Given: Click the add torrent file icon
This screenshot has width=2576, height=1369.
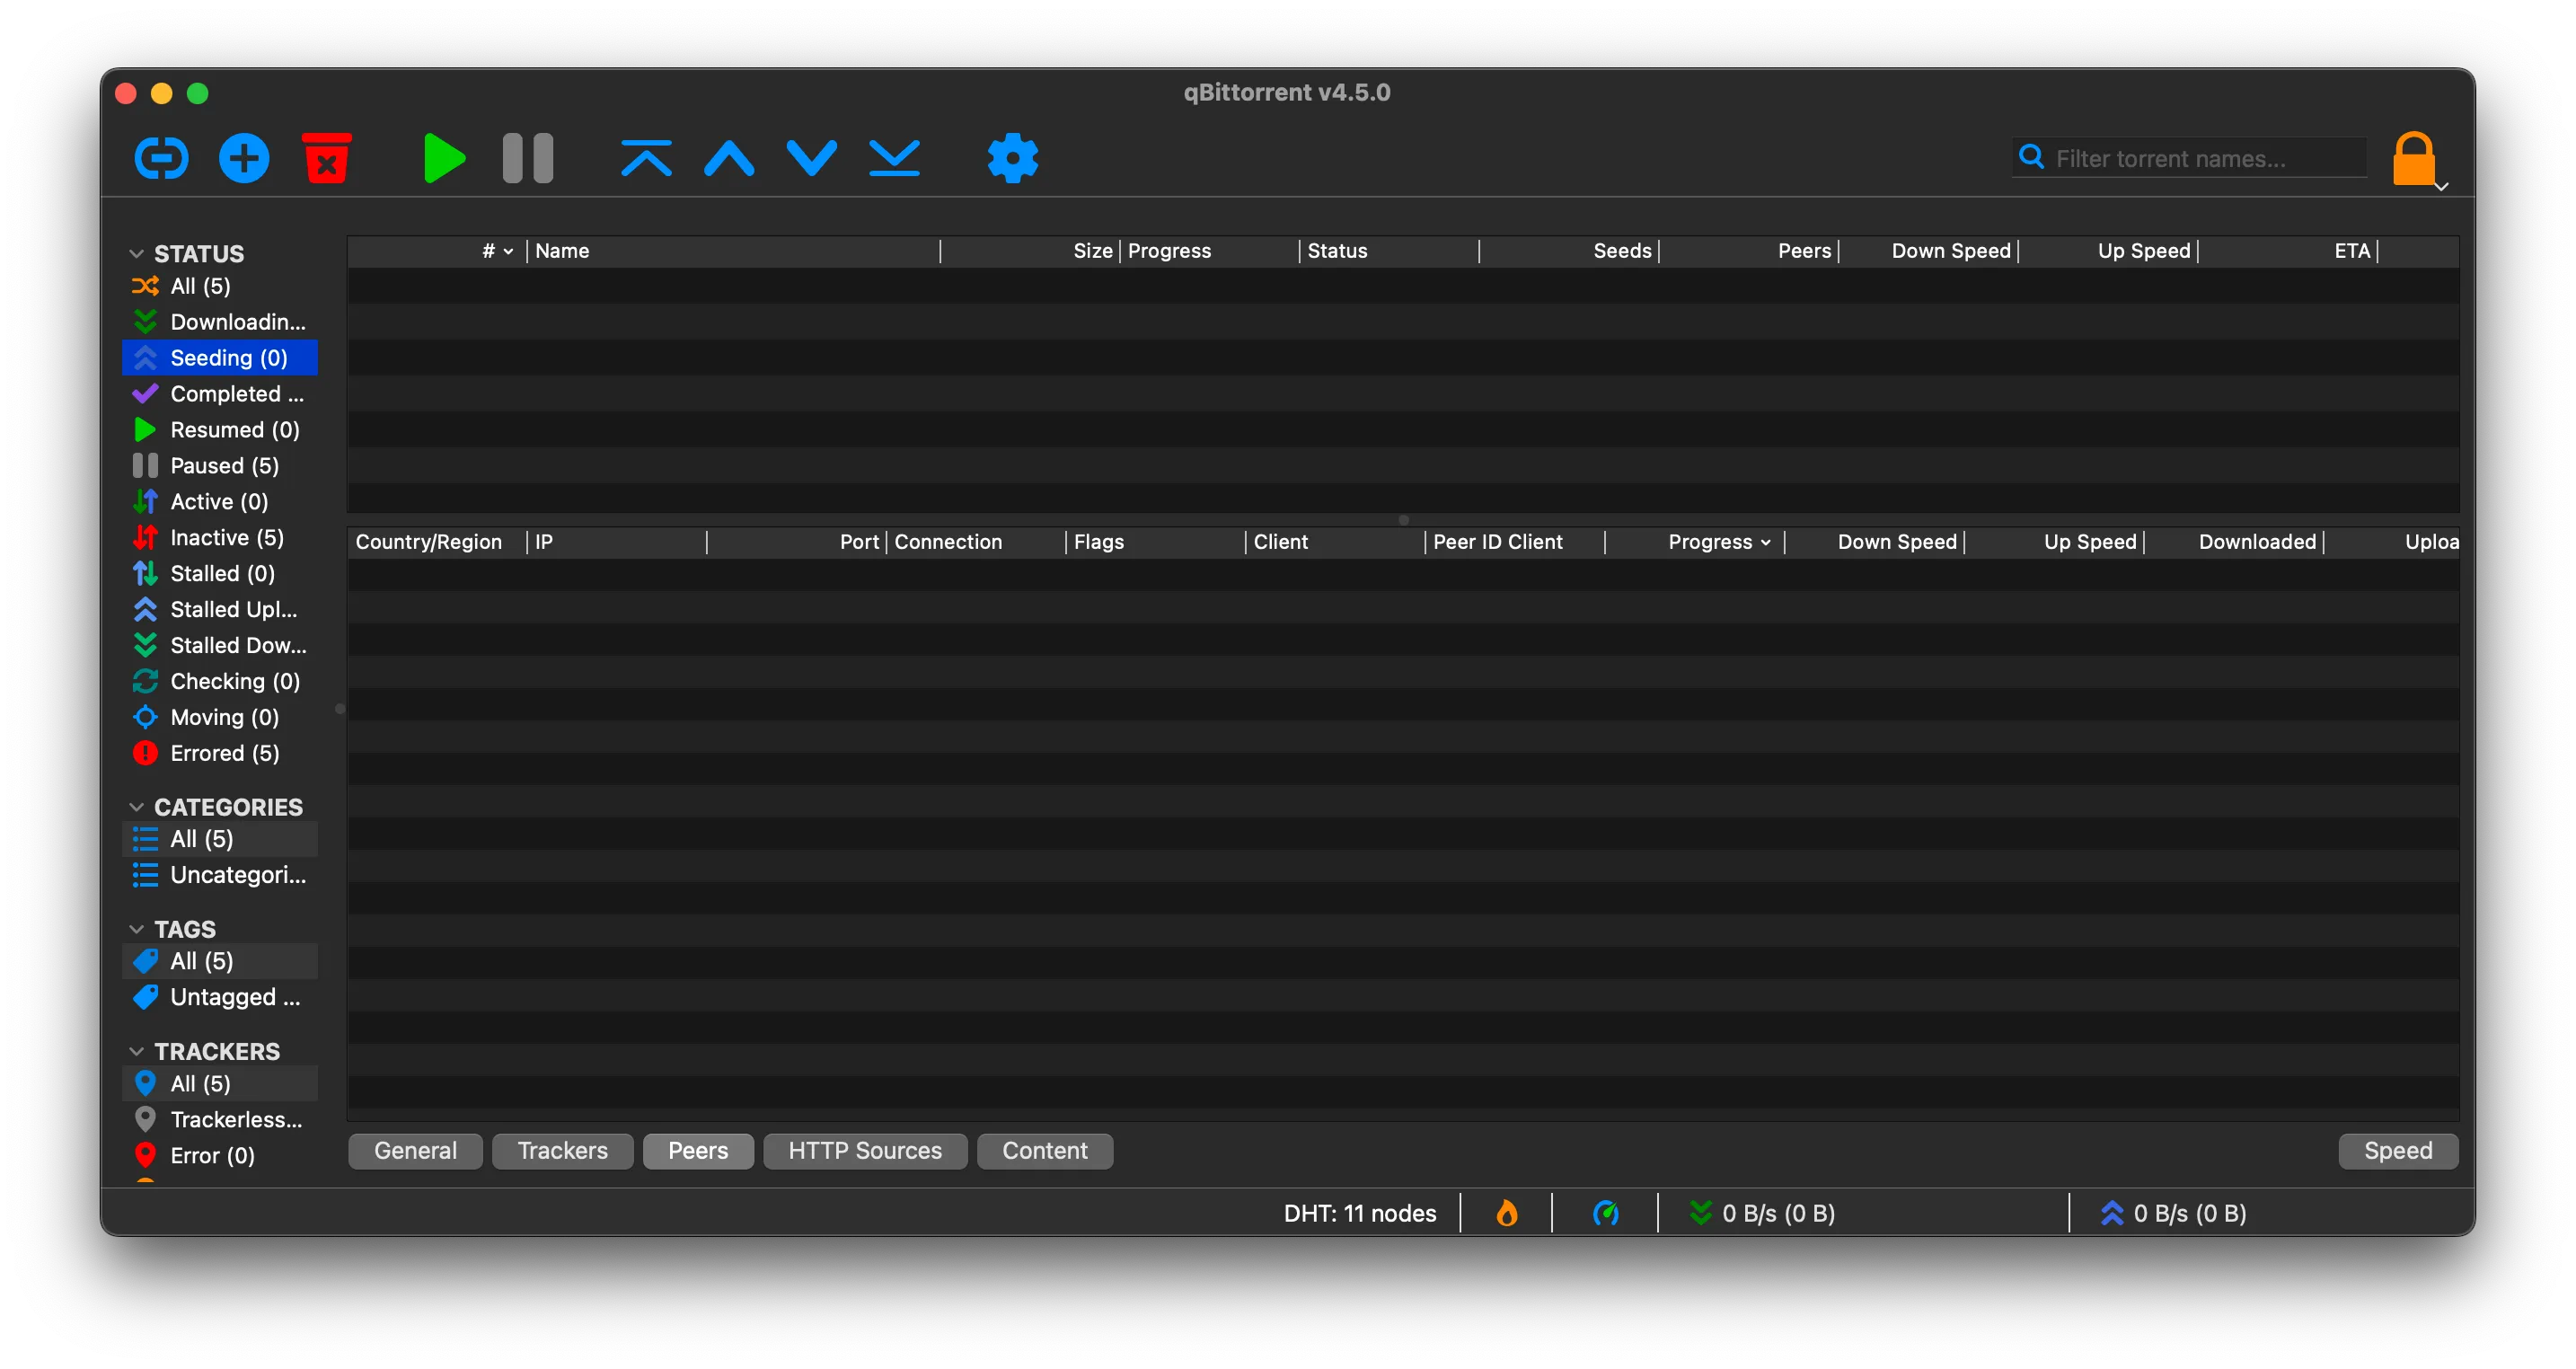Looking at the screenshot, I should (243, 157).
